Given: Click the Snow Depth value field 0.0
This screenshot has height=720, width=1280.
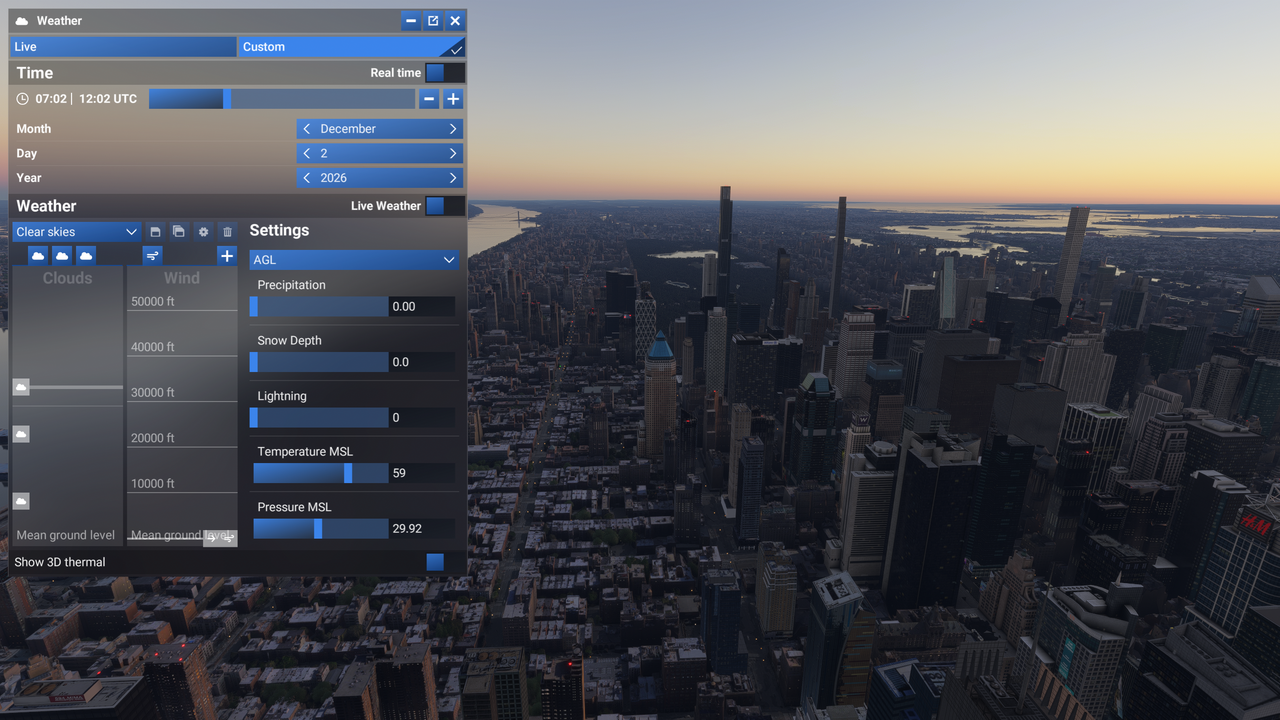Looking at the screenshot, I should click(x=422, y=362).
